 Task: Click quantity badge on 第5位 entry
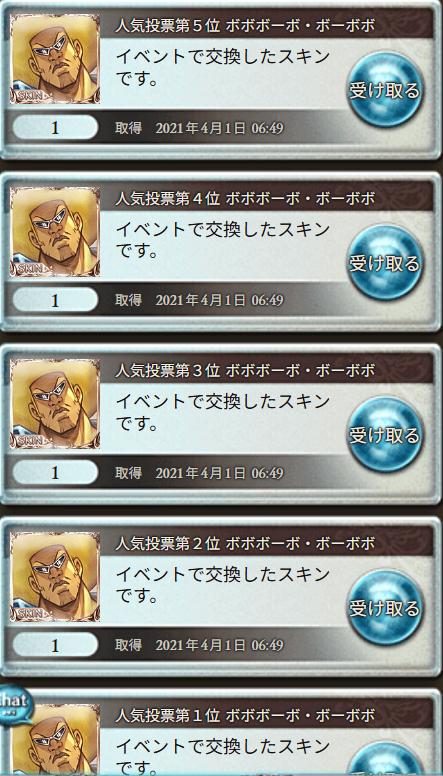coord(55,128)
